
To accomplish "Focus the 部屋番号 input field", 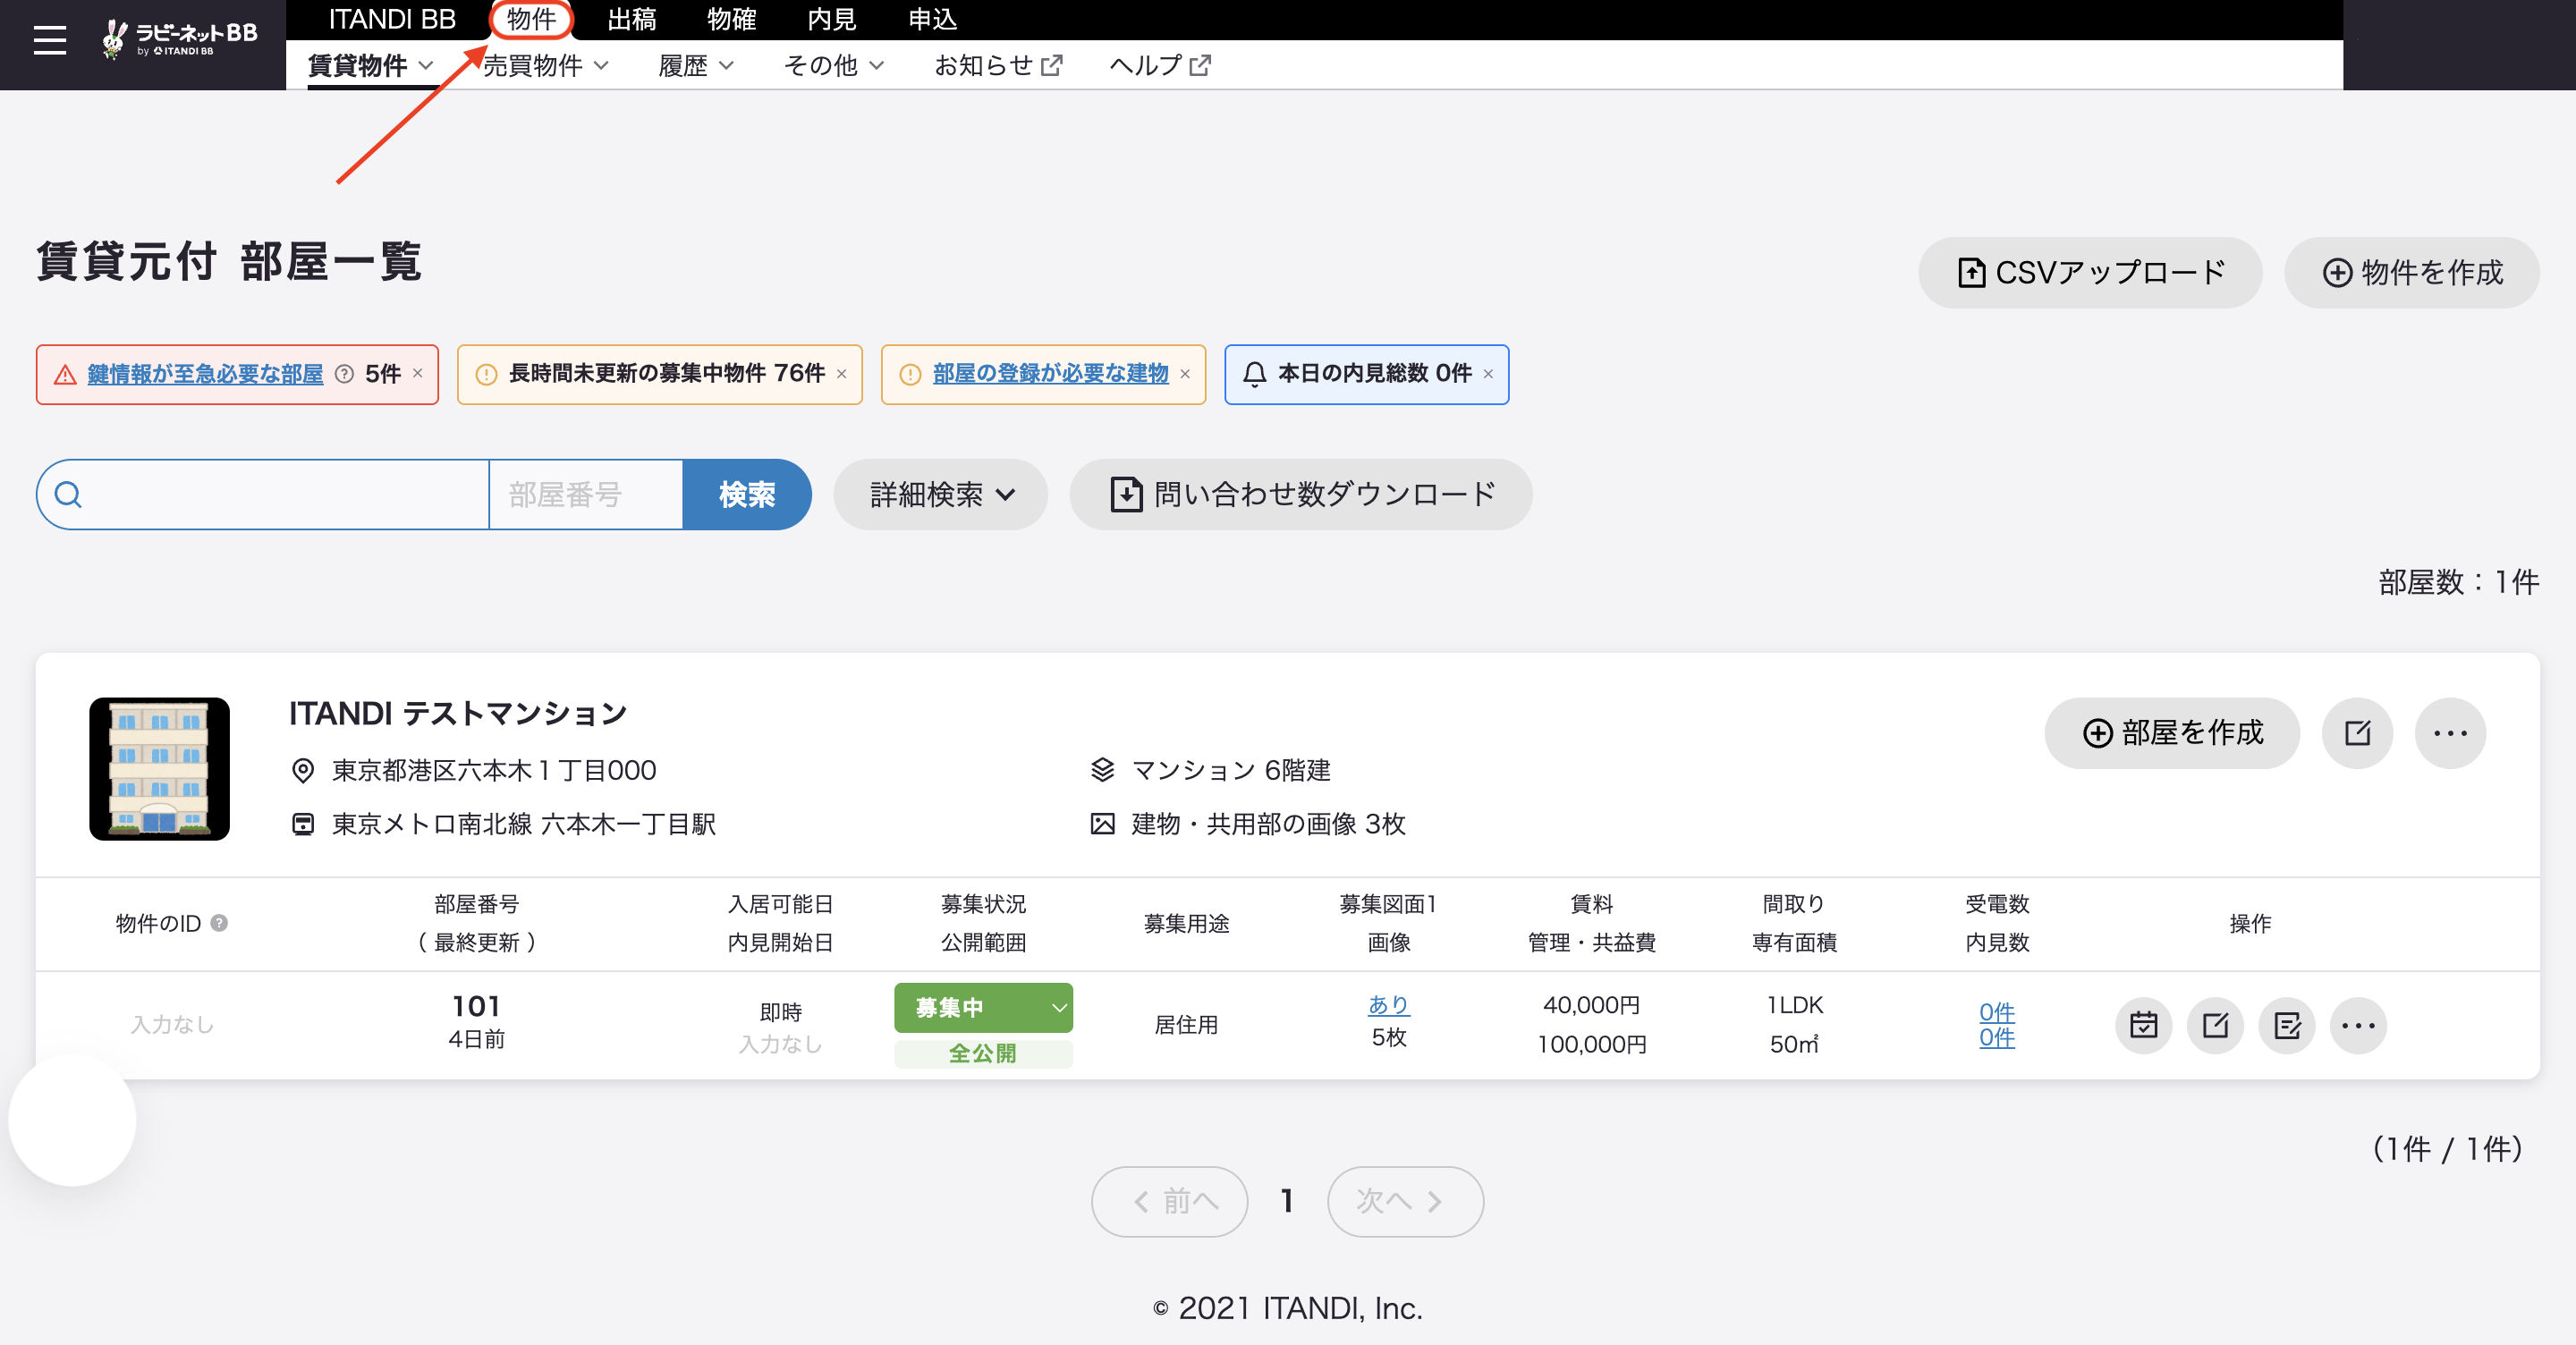I will (586, 494).
